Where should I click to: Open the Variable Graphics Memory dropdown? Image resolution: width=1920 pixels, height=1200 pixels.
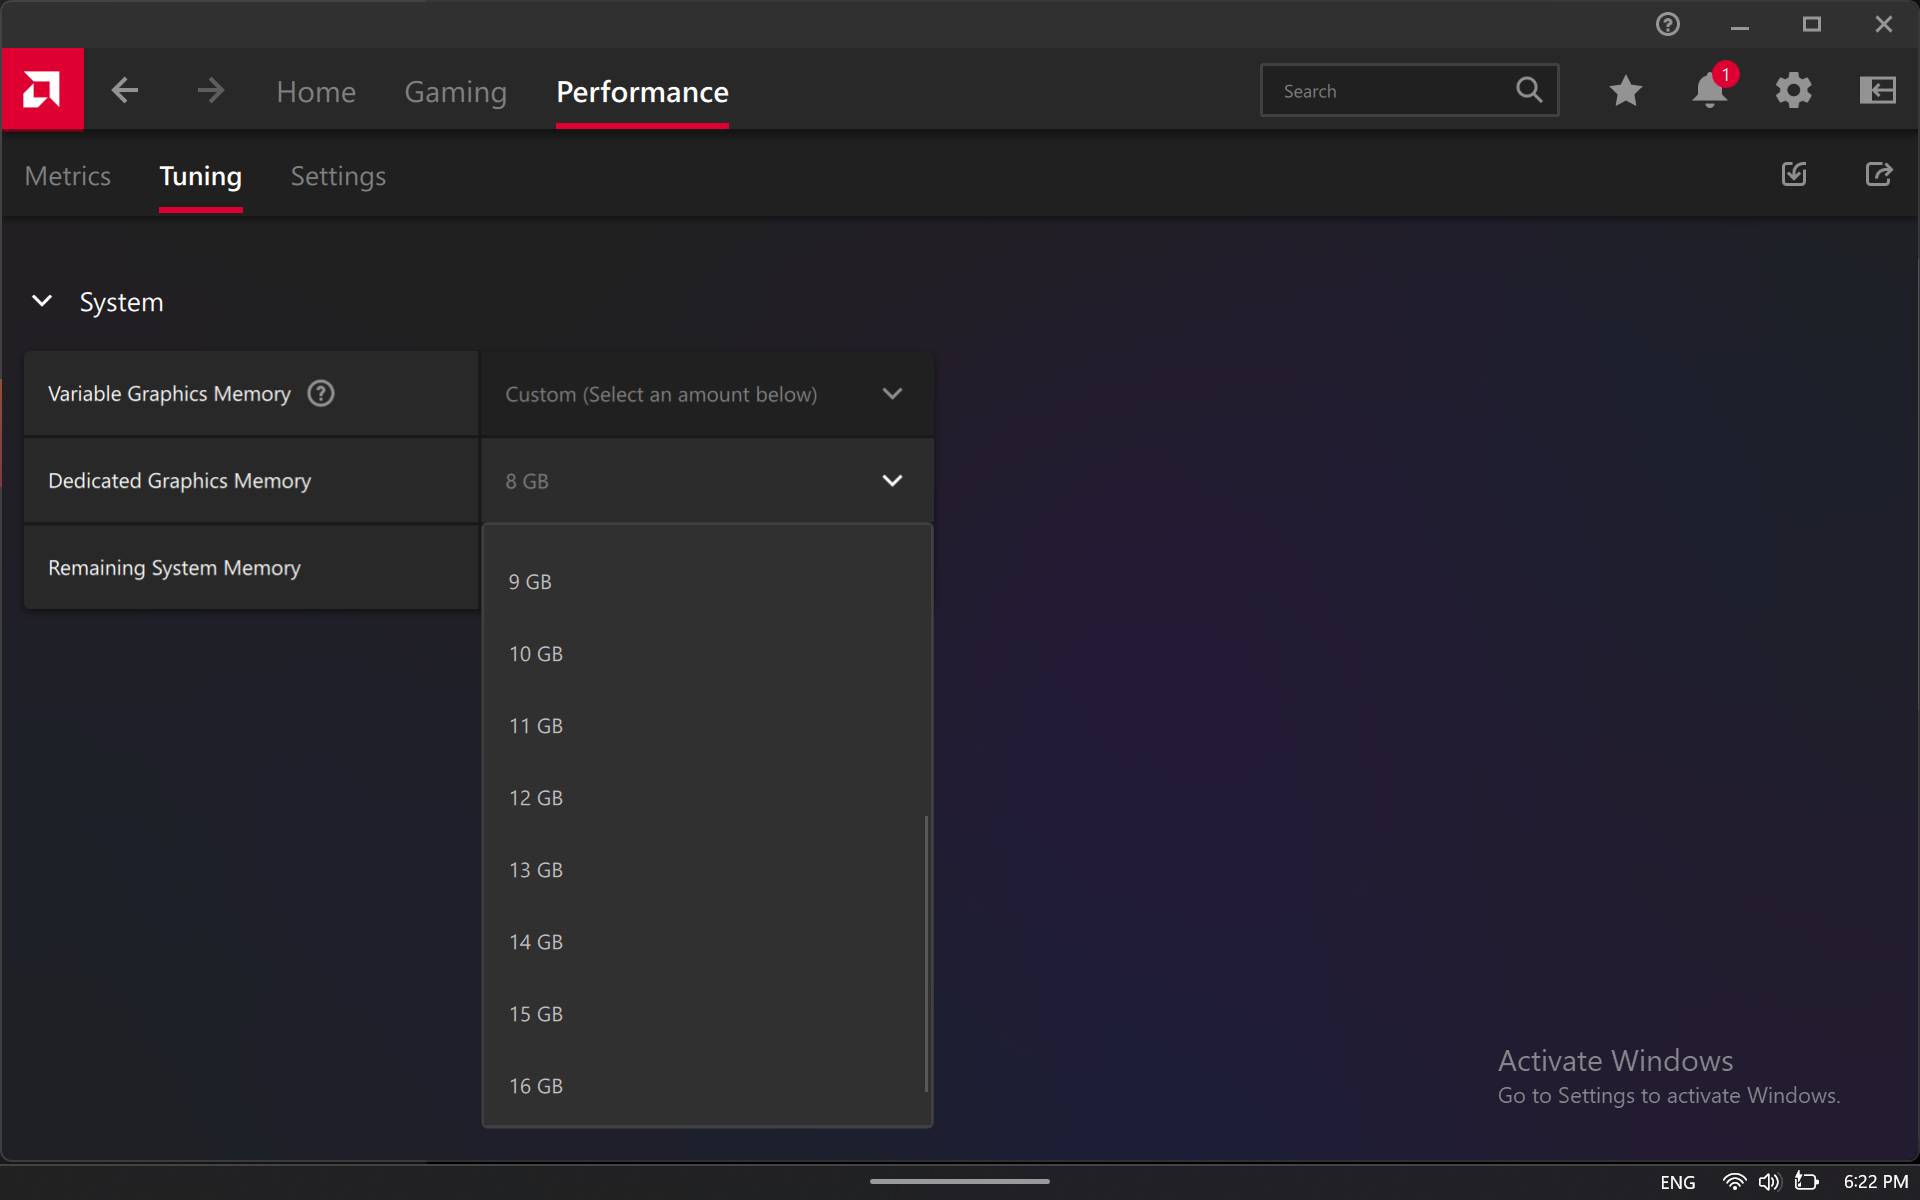(x=707, y=394)
